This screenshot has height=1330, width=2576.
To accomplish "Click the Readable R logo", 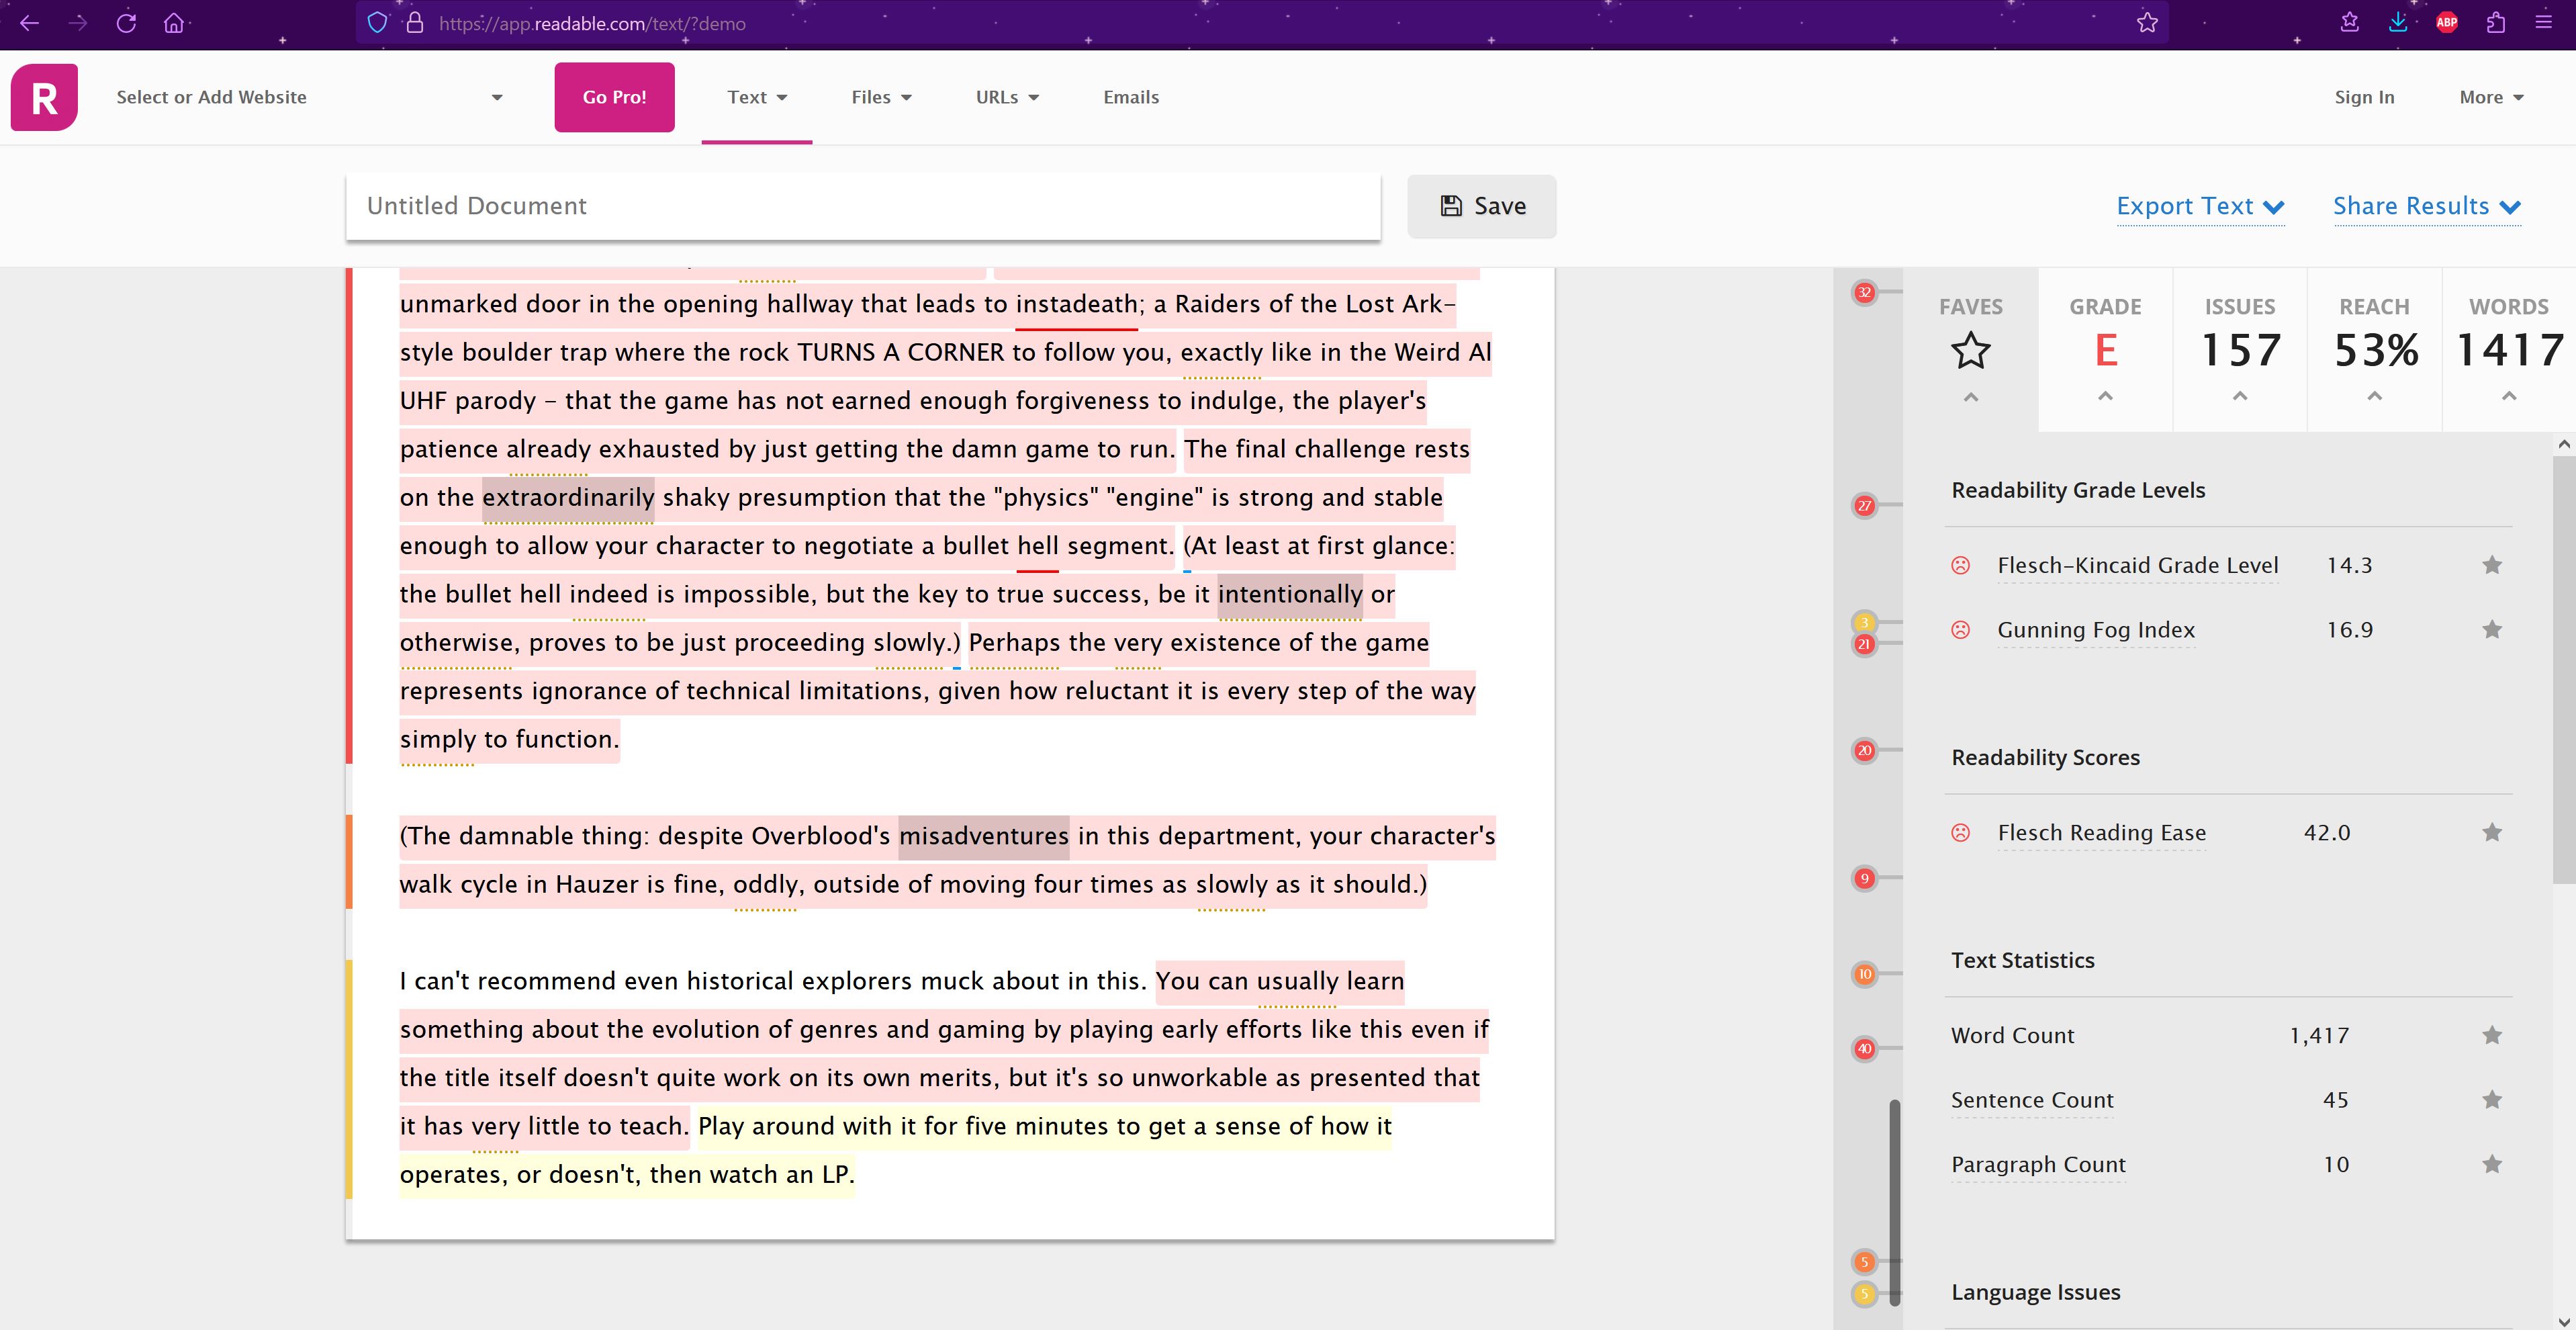I will [44, 97].
